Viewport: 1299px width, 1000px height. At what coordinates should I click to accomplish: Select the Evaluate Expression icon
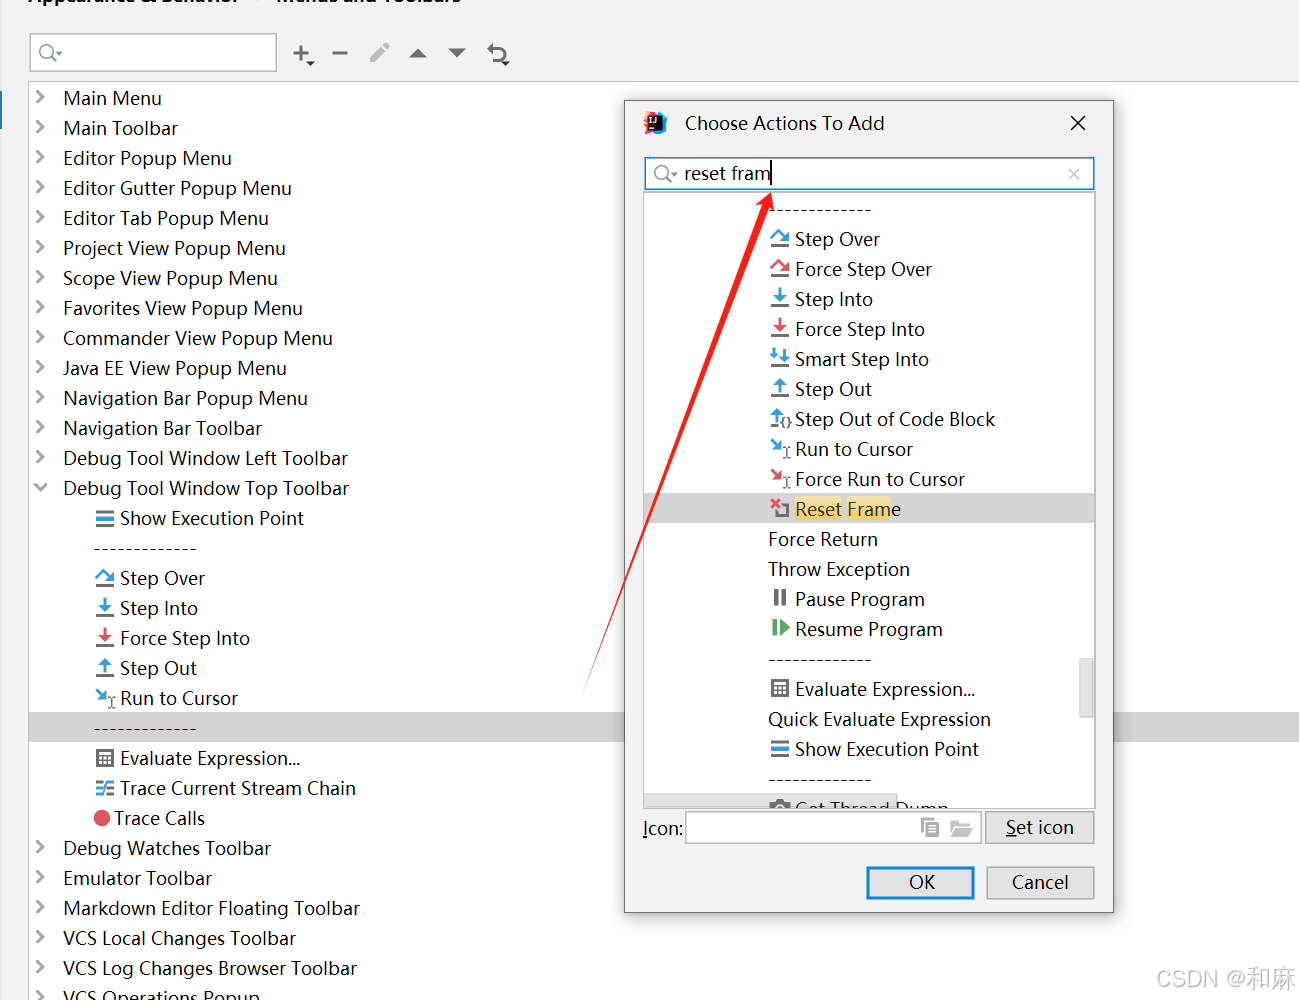(x=779, y=688)
